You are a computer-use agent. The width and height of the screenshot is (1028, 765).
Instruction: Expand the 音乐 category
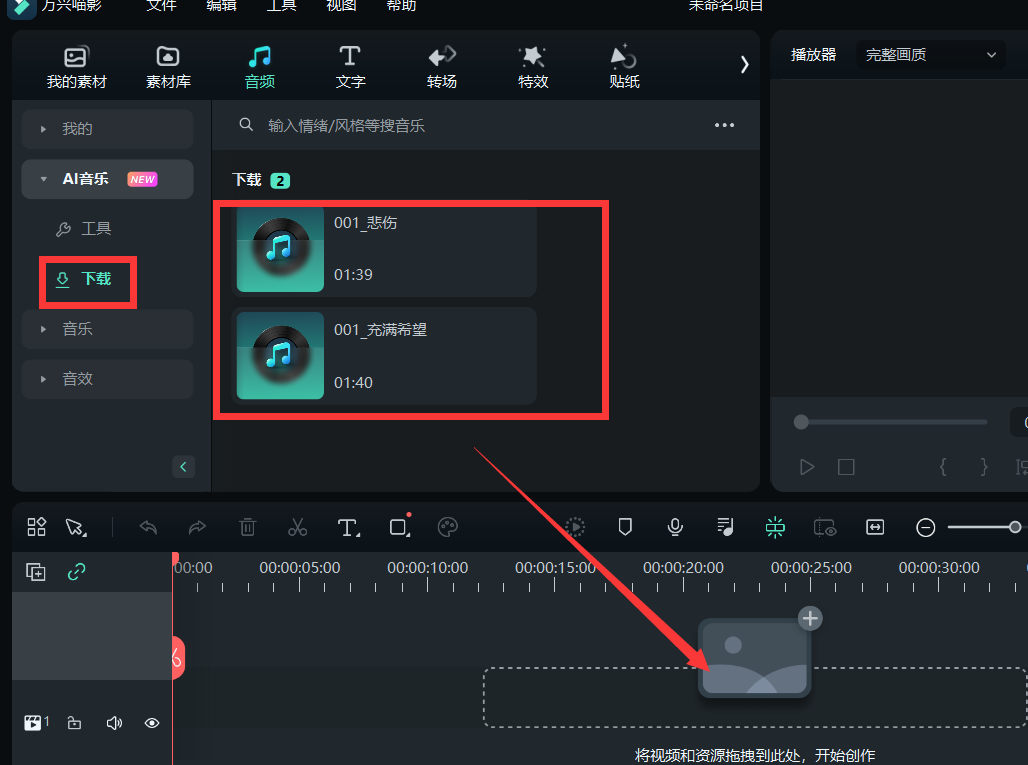click(x=108, y=329)
